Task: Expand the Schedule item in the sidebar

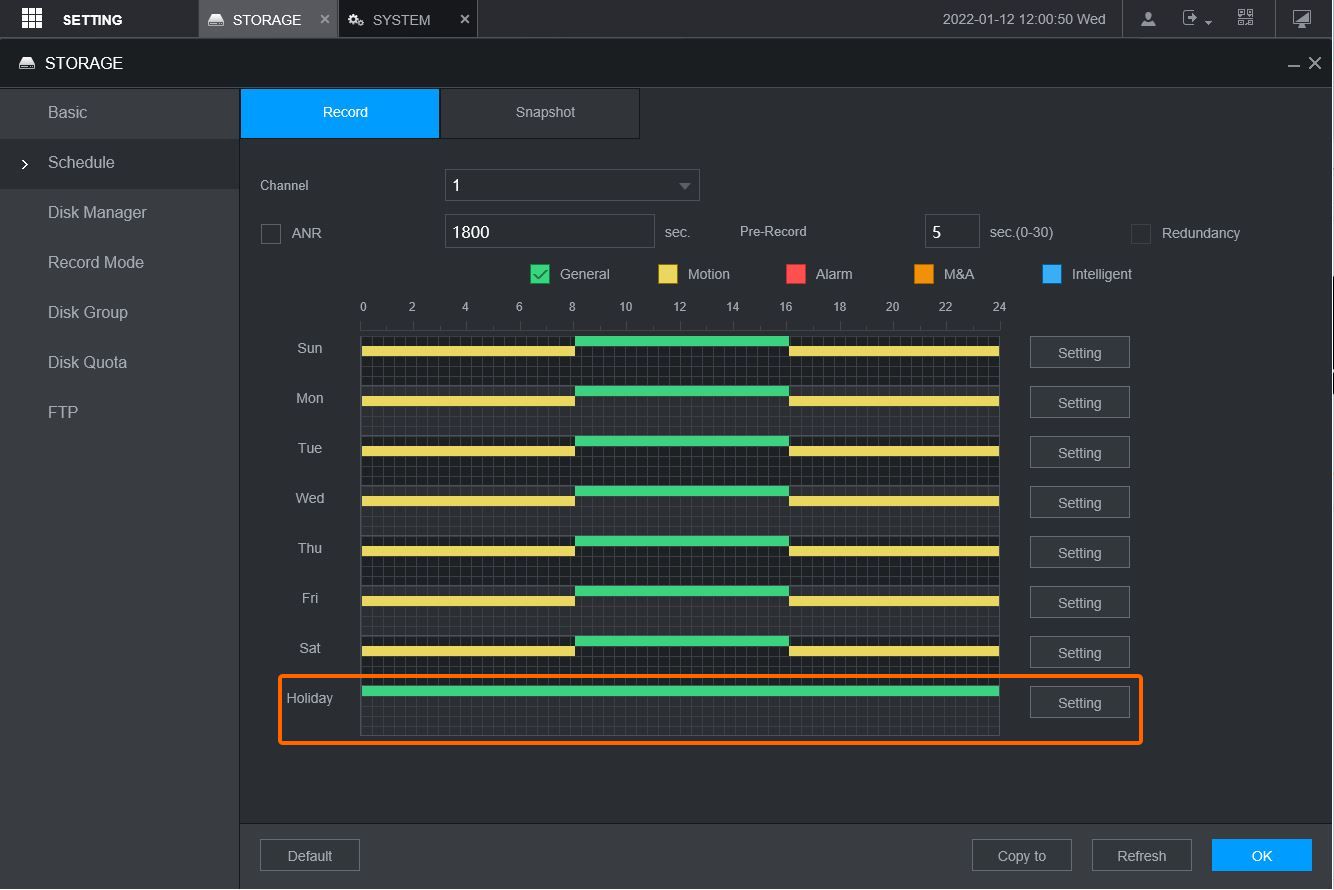Action: coord(81,163)
